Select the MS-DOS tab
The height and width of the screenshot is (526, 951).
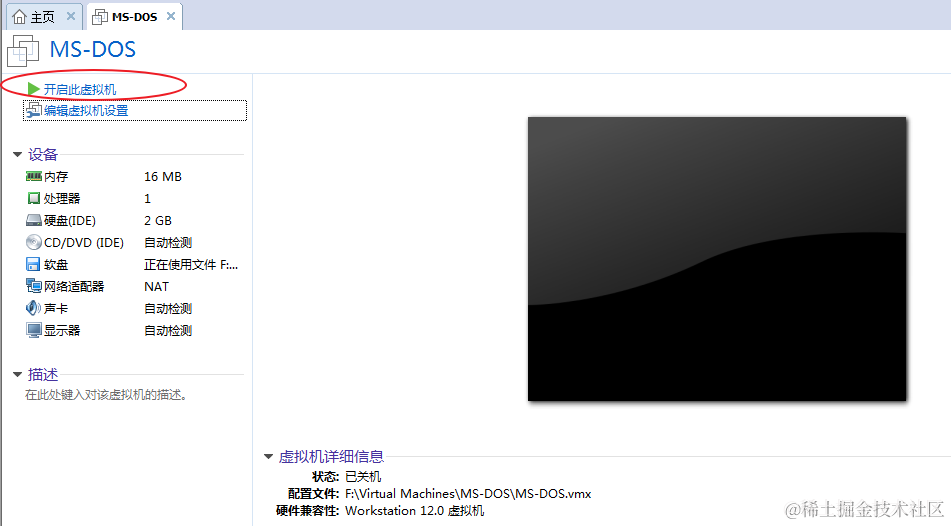pos(134,16)
